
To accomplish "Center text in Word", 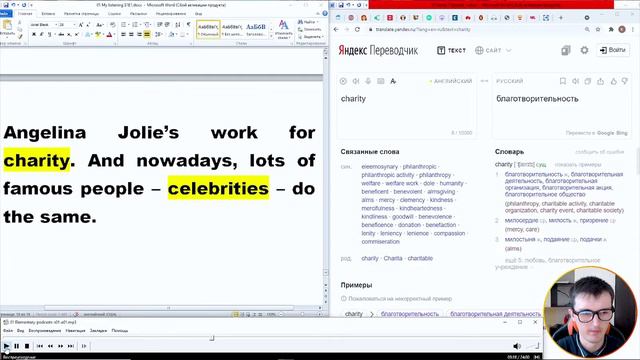I will [131, 35].
